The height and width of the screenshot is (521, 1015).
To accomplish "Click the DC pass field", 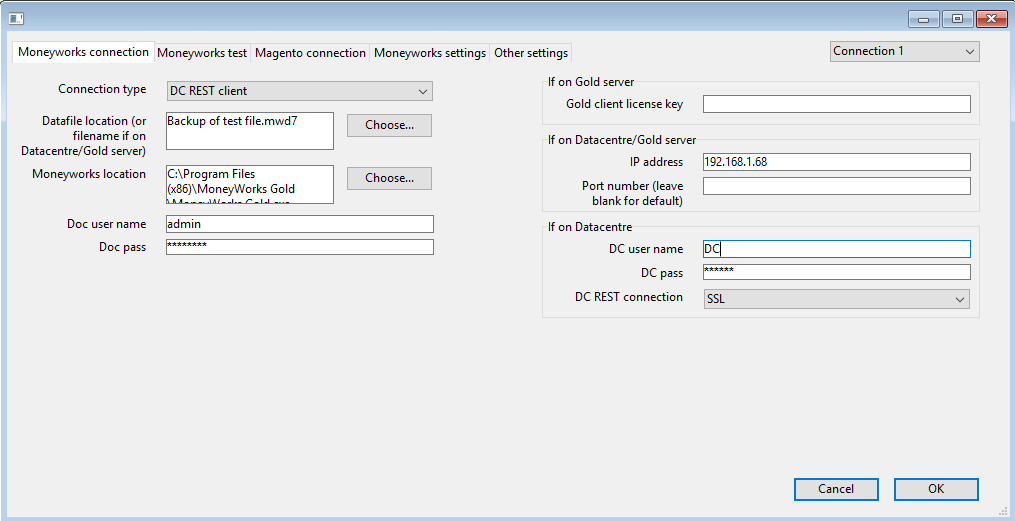I will pyautogui.click(x=837, y=272).
